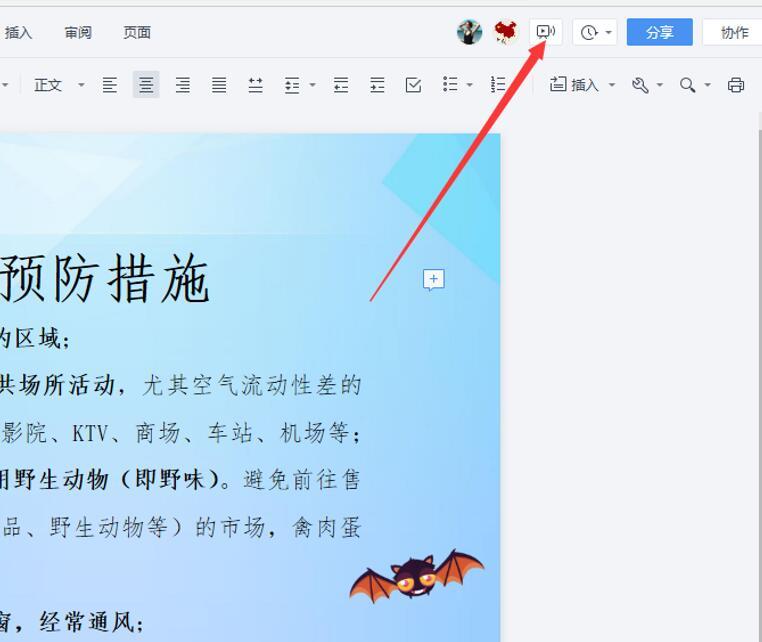Click the 协作 button

point(733,32)
